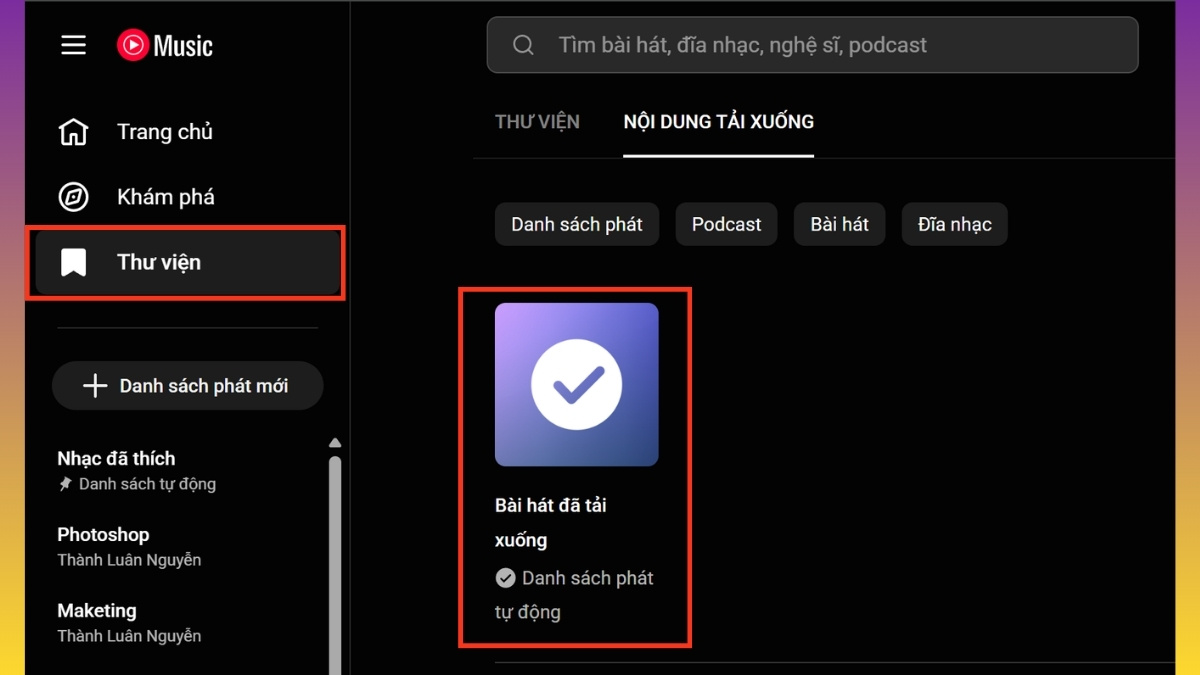Image resolution: width=1200 pixels, height=675 pixels.
Task: Click the sidebar playlist scrollbar thumb
Action: 335,565
